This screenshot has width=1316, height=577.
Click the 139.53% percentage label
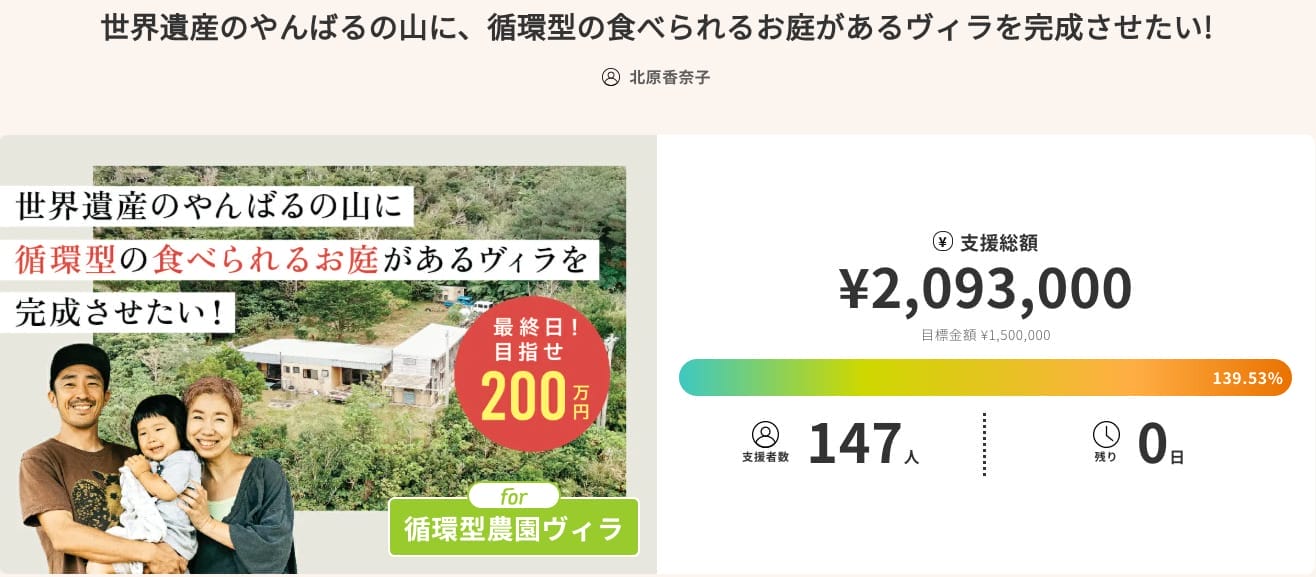coord(1247,378)
